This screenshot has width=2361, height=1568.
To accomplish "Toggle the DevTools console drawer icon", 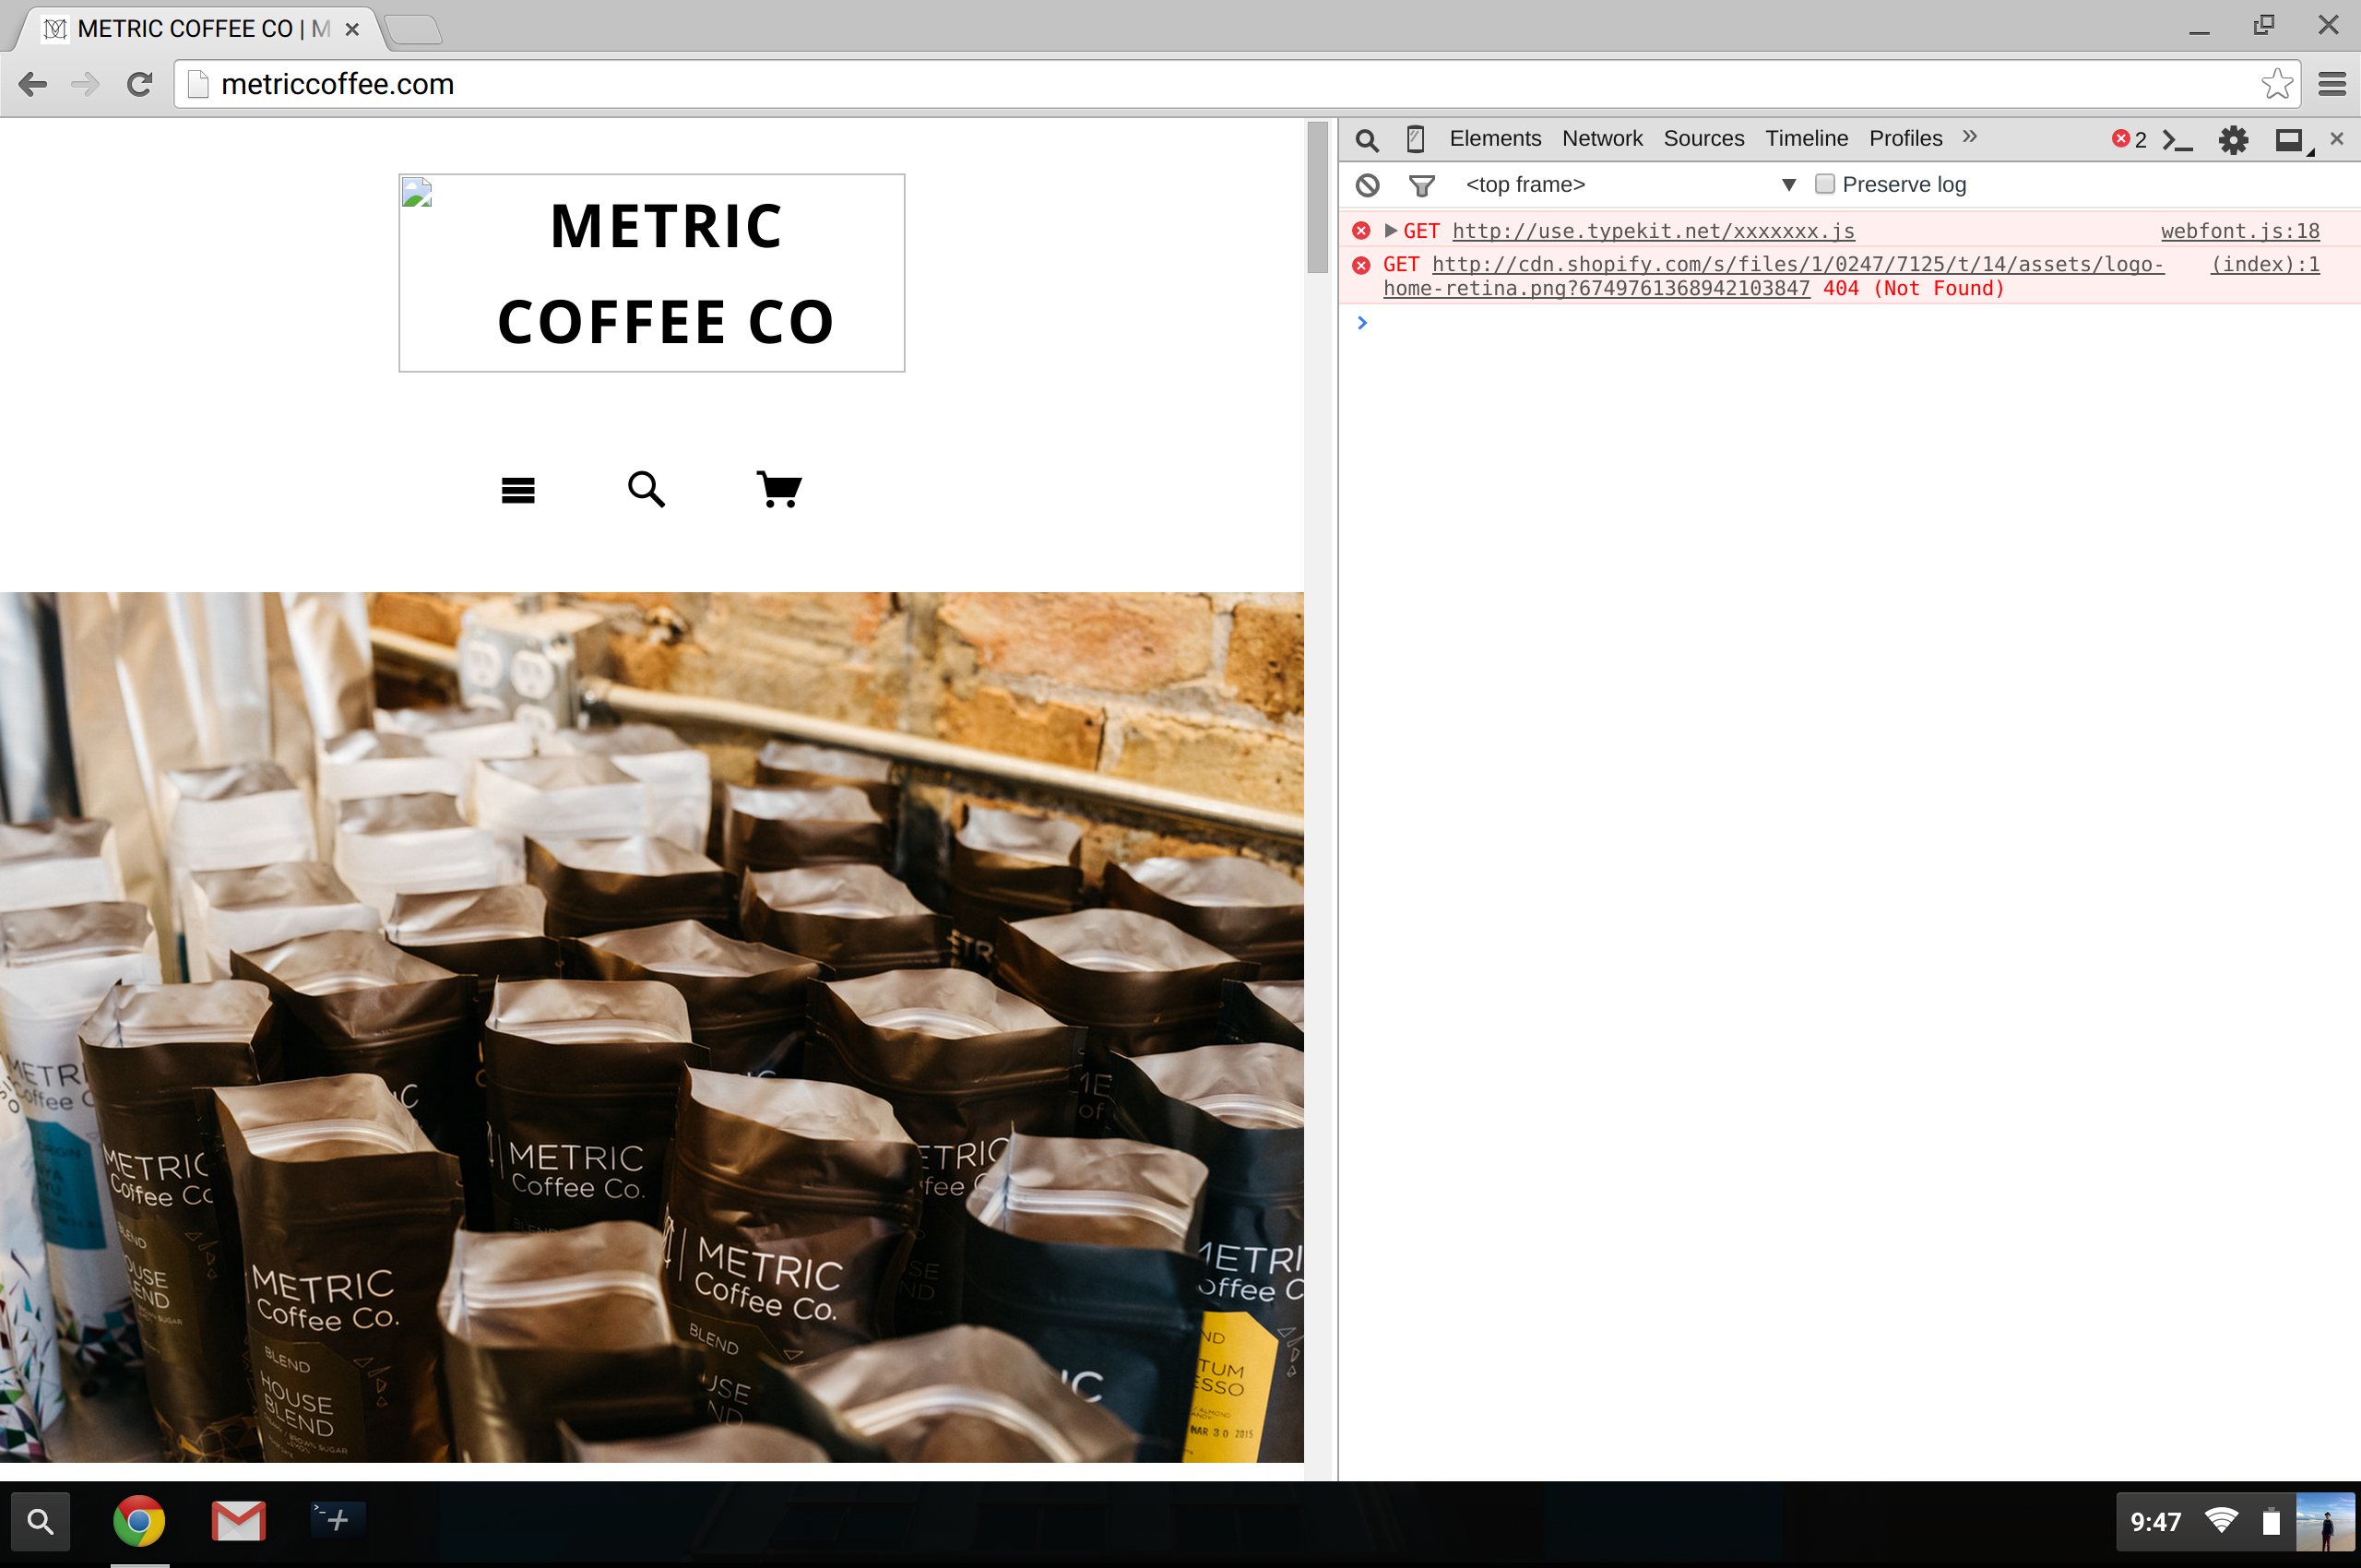I will pos(2177,140).
